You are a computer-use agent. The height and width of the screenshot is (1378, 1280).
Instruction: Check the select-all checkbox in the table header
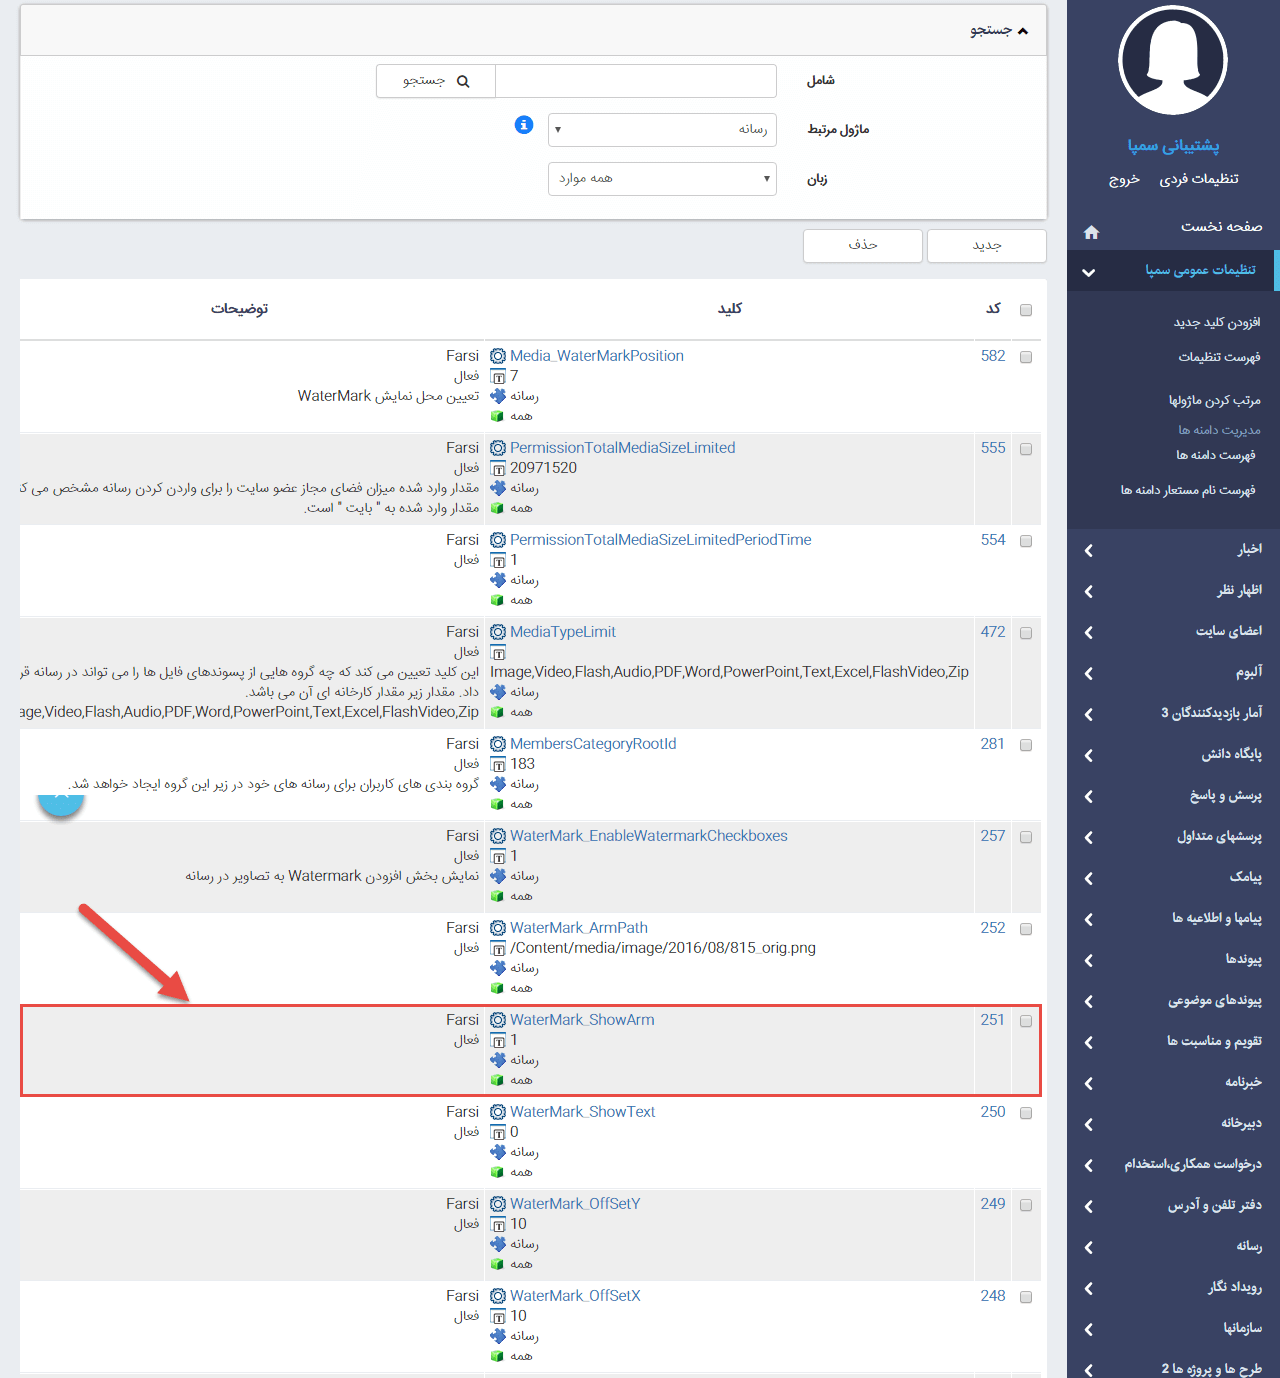click(x=1026, y=310)
